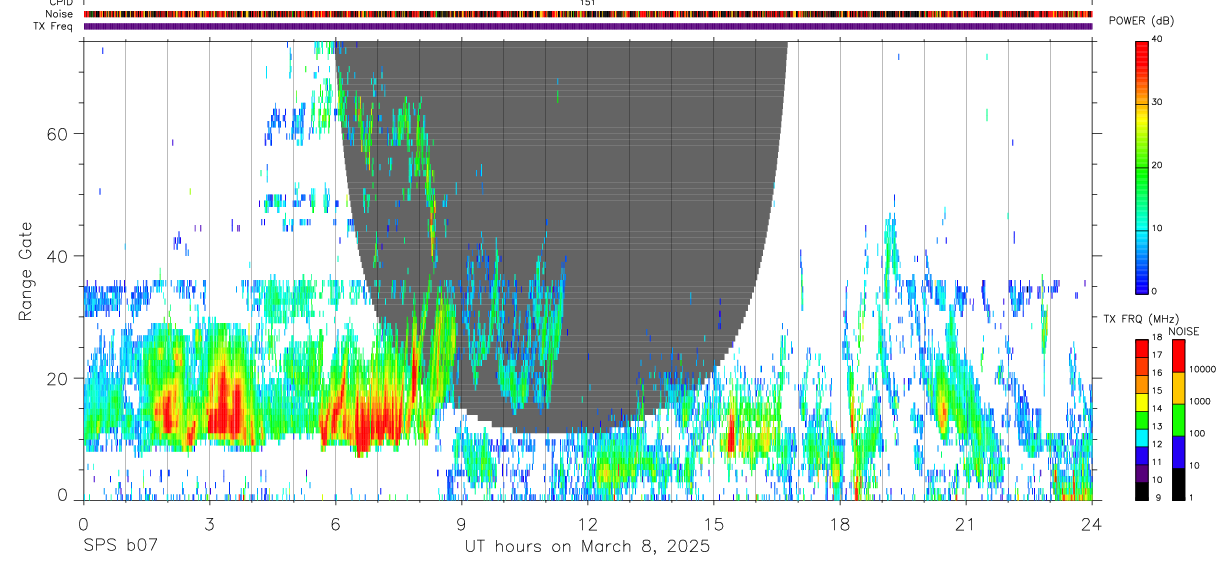Click the 'POWER (dB)' legend title
This screenshot has width=1228, height=567.
pyautogui.click(x=1142, y=21)
